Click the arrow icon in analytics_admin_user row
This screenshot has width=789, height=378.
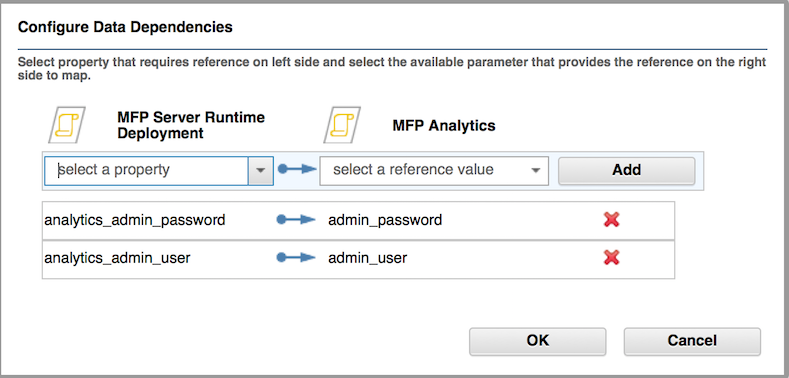pyautogui.click(x=296, y=258)
